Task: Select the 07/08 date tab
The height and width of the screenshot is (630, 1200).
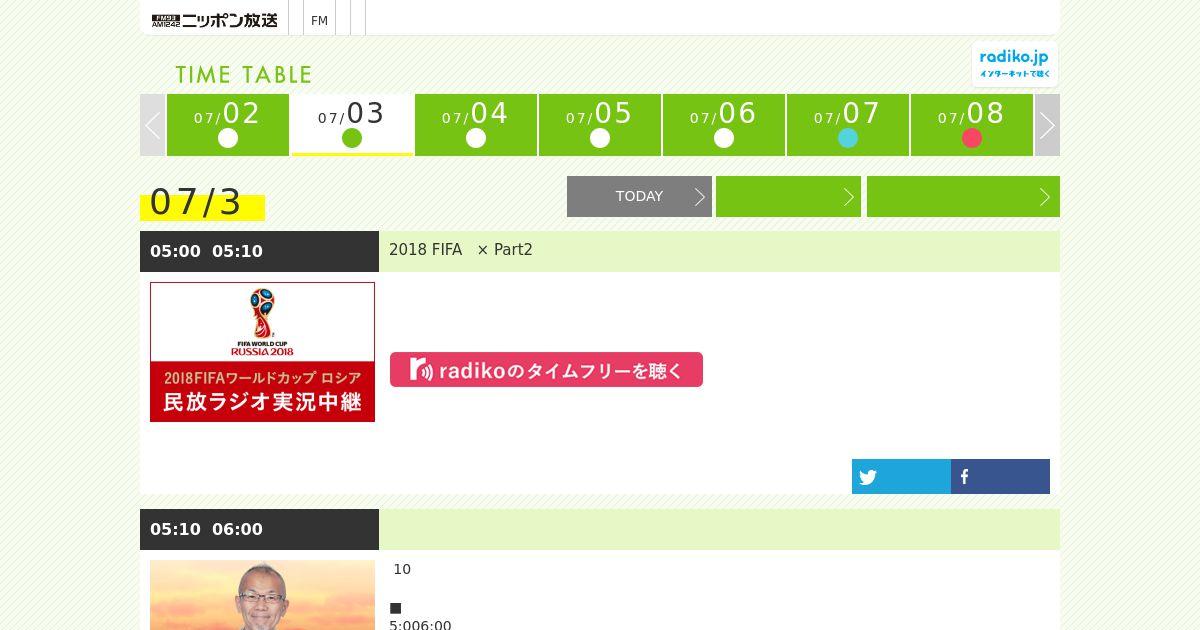Action: click(972, 125)
